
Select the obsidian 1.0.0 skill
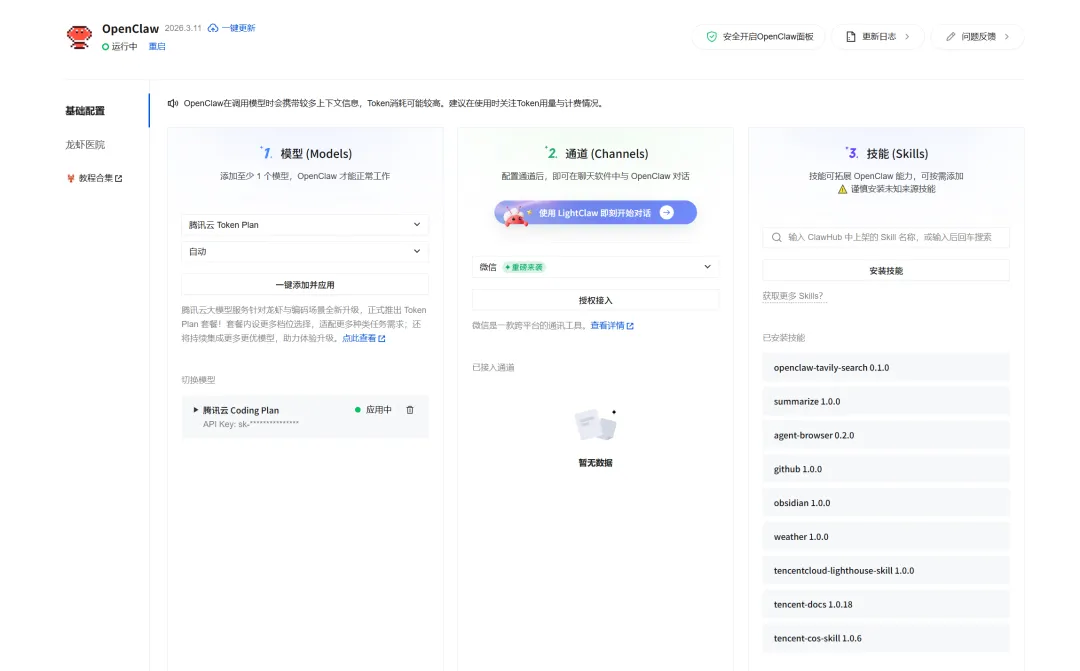(886, 503)
